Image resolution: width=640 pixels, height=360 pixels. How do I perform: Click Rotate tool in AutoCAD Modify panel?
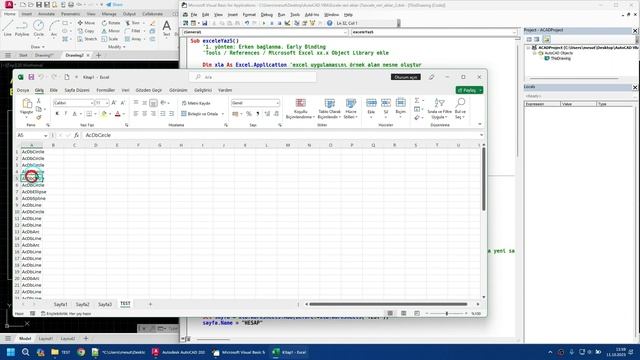tap(111, 23)
